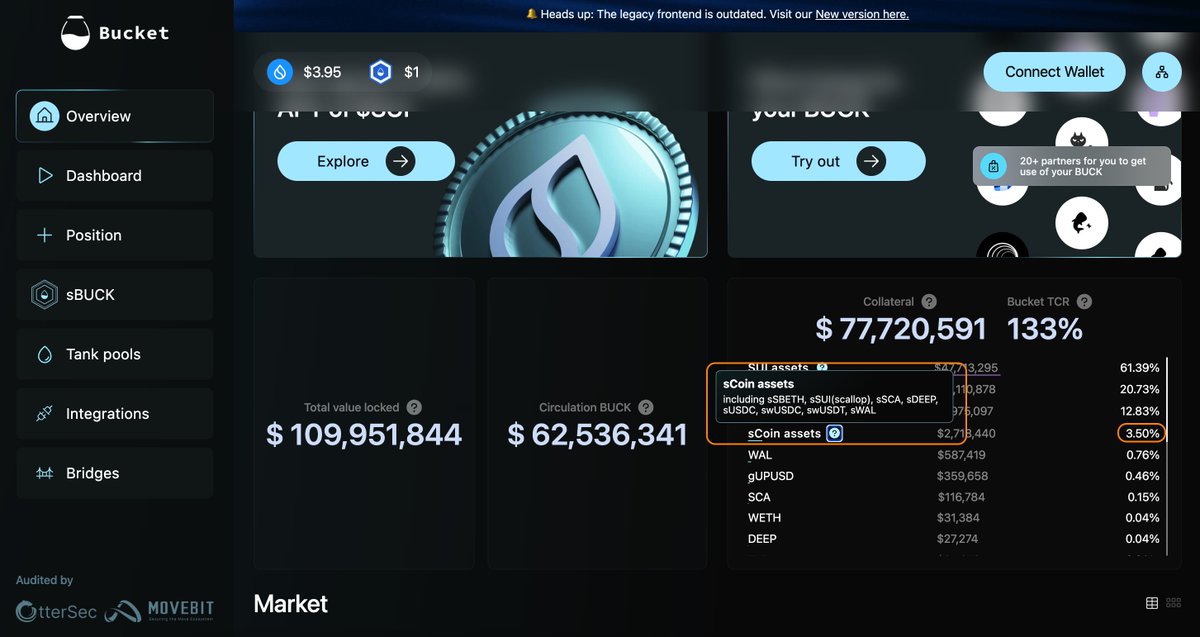Click the Integrations plug icon
This screenshot has height=637, width=1200.
44,414
